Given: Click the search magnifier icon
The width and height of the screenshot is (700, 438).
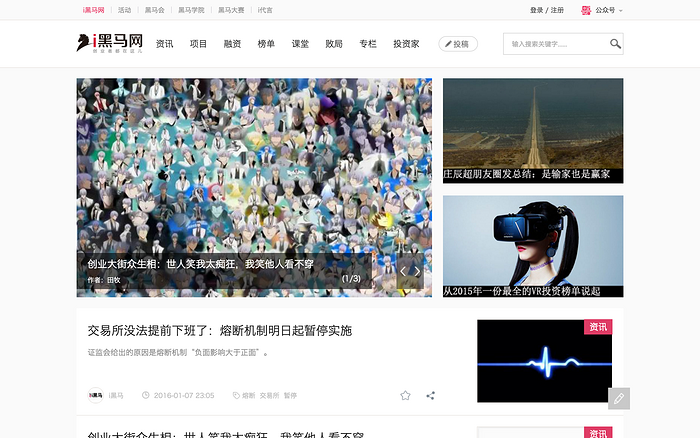Looking at the screenshot, I should (615, 44).
